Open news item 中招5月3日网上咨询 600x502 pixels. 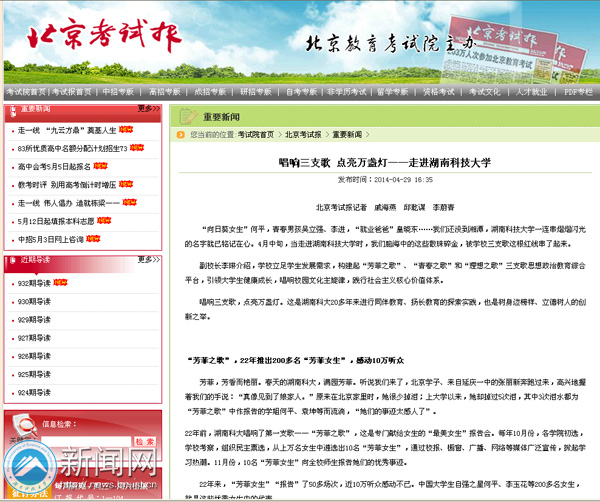(51, 240)
